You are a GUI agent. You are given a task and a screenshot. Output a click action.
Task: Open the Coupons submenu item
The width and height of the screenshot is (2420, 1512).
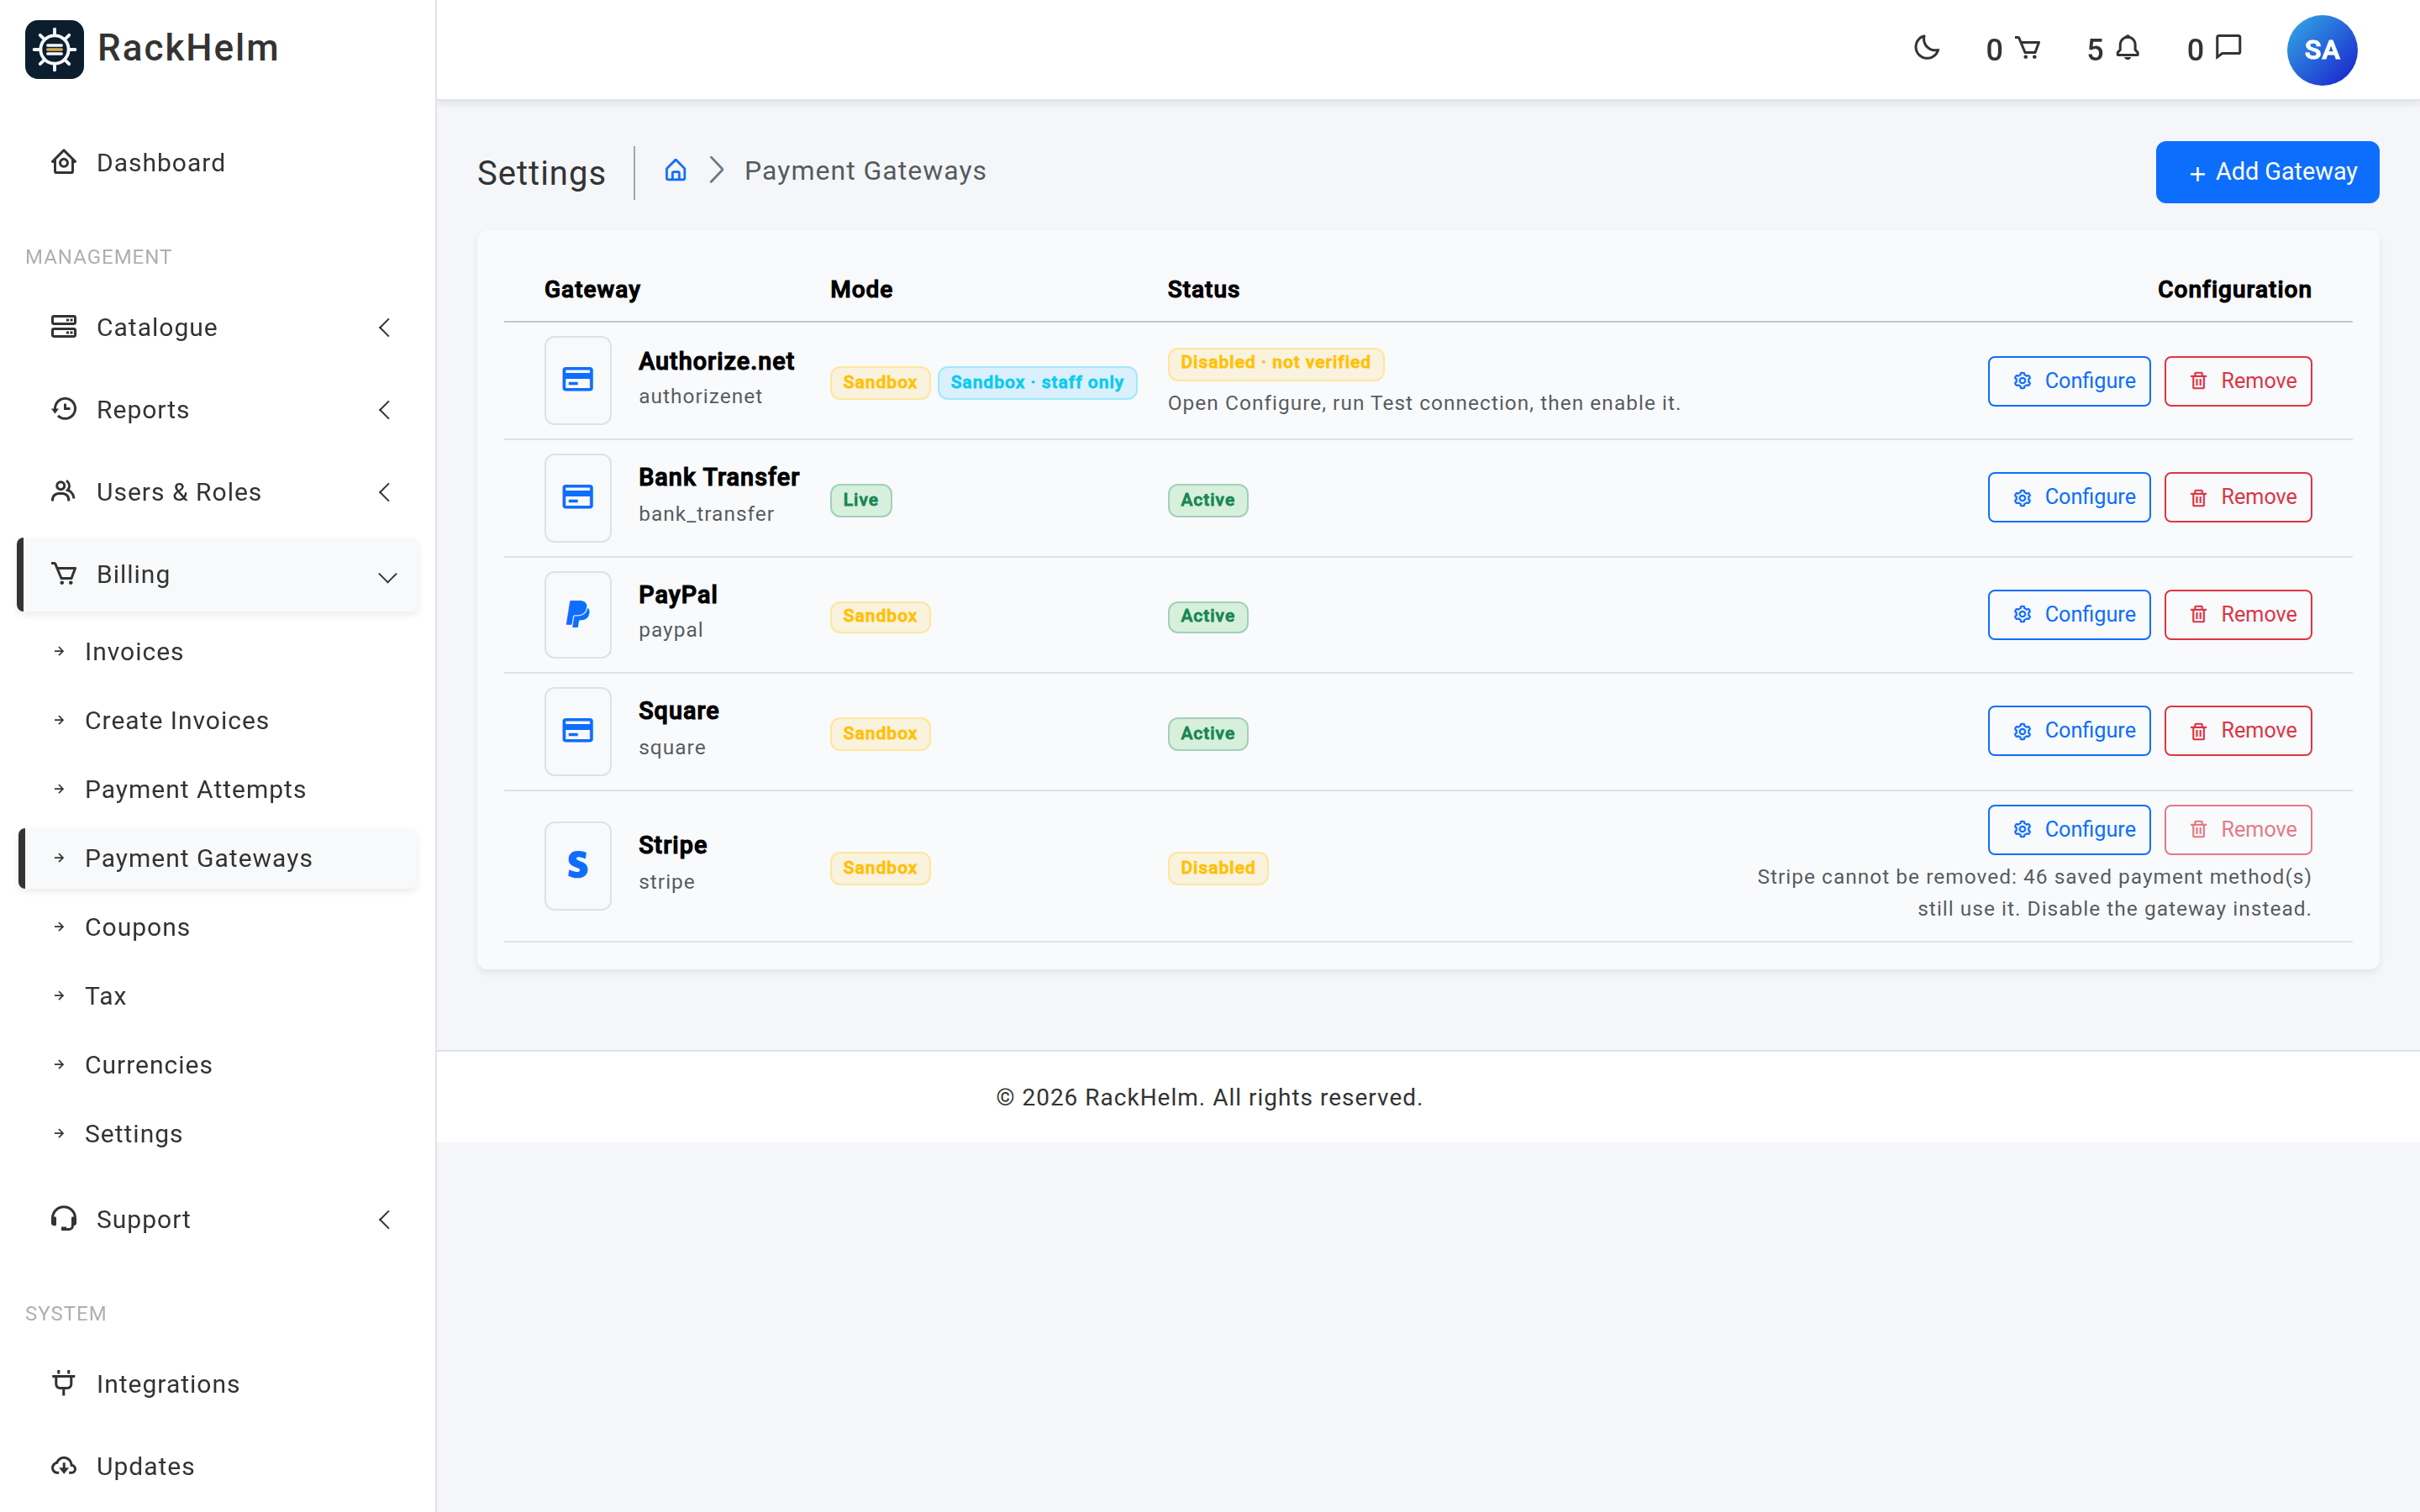(218, 927)
